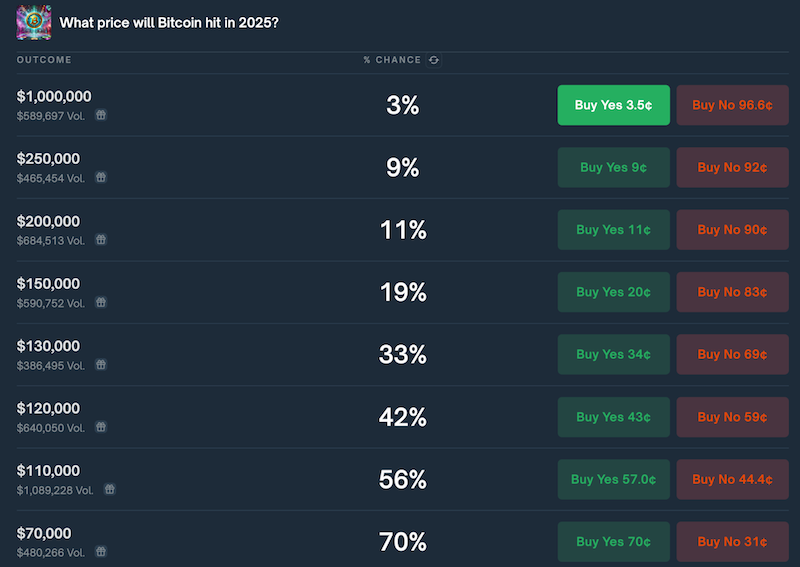Click the gift icon beside $1,000,000 volume
This screenshot has height=567, width=800.
[101, 115]
